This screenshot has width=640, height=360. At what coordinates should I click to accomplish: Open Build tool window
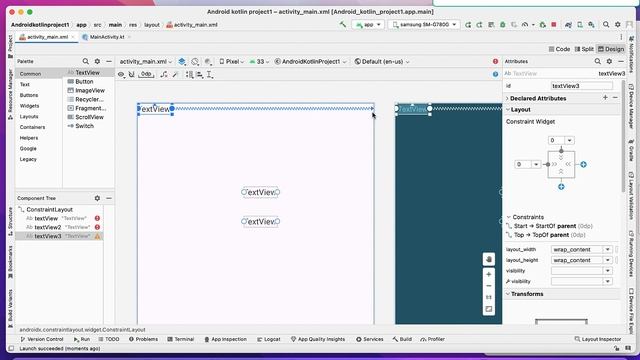coord(402,339)
